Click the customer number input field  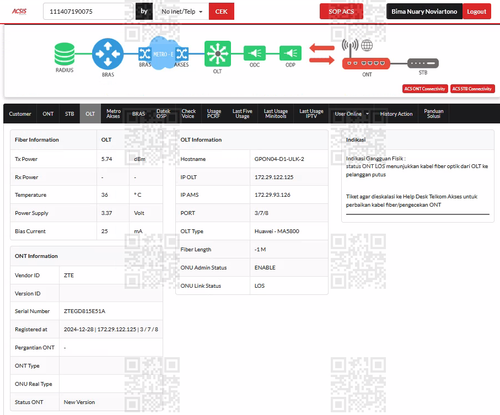point(89,11)
